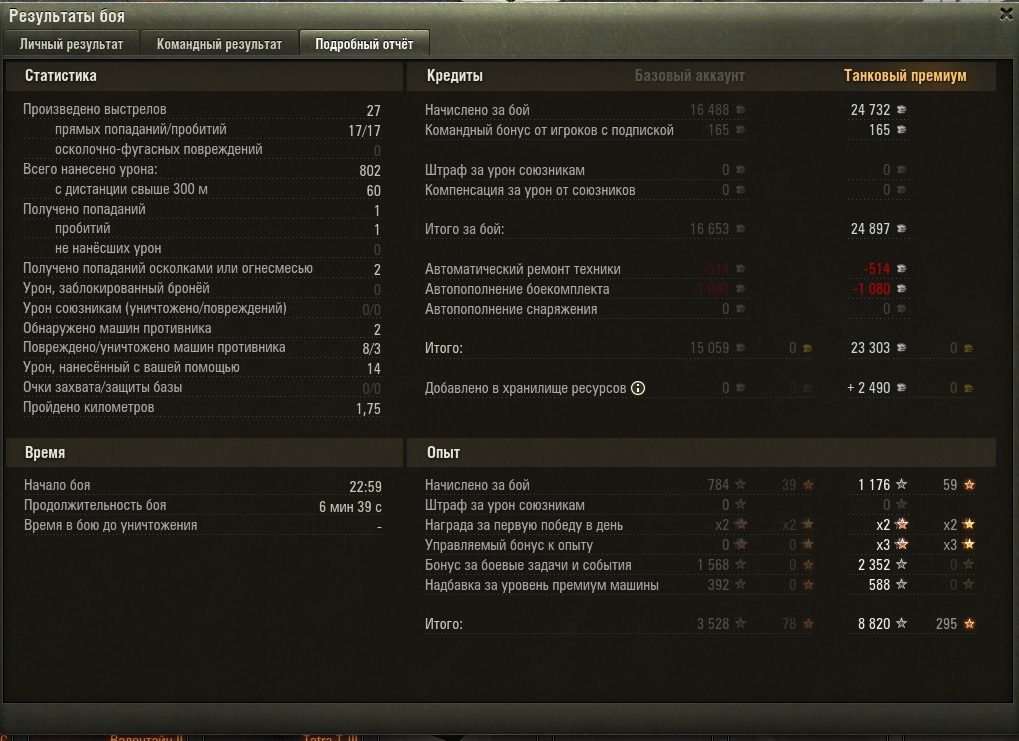Image resolution: width=1019 pixels, height=741 pixels.
Task: Click the Танковый премиум column header
Action: click(x=905, y=76)
